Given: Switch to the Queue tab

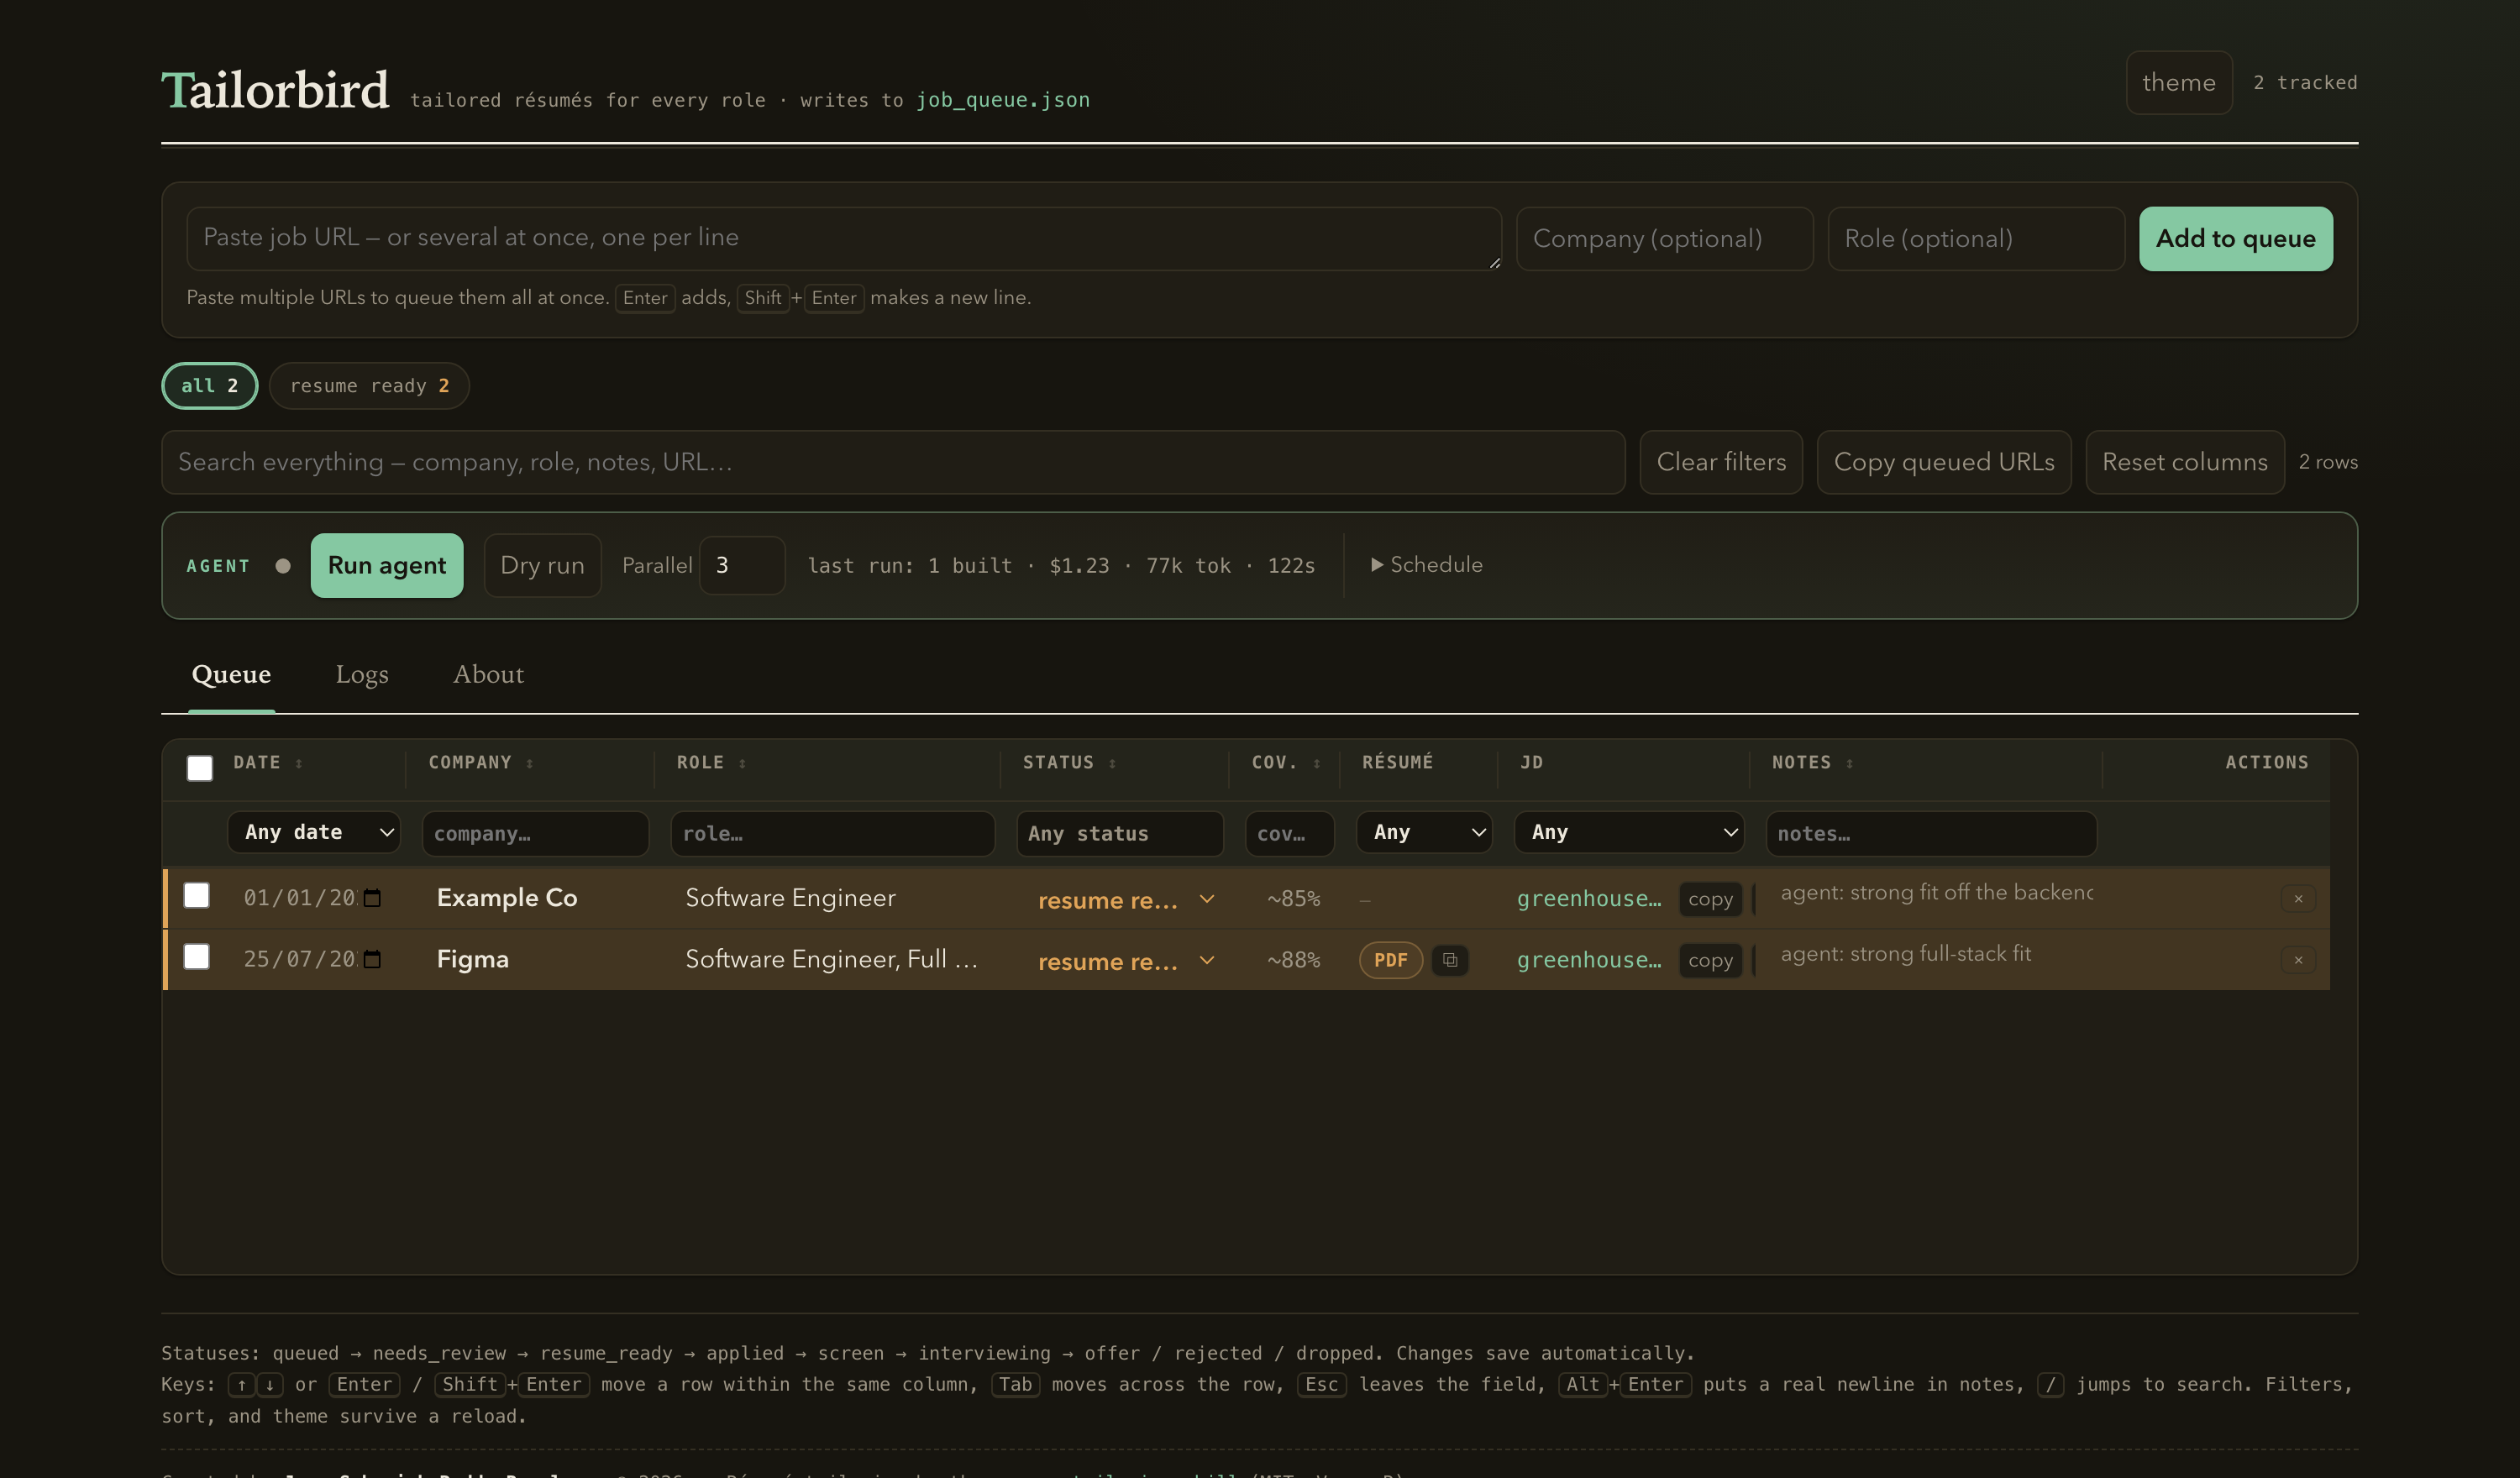Looking at the screenshot, I should (231, 675).
